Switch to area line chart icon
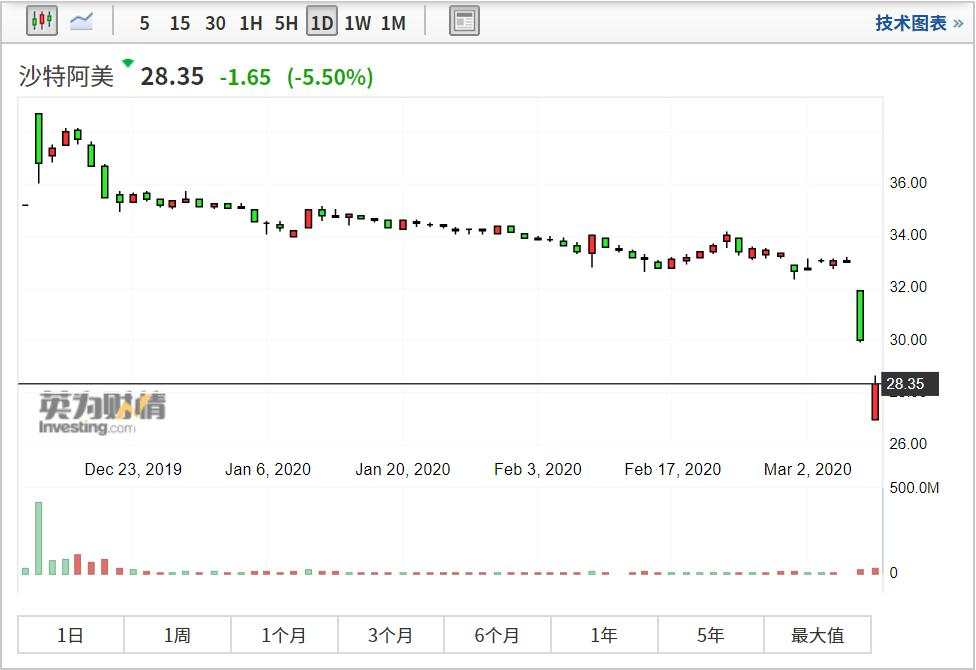Image resolution: width=976 pixels, height=670 pixels. [82, 22]
